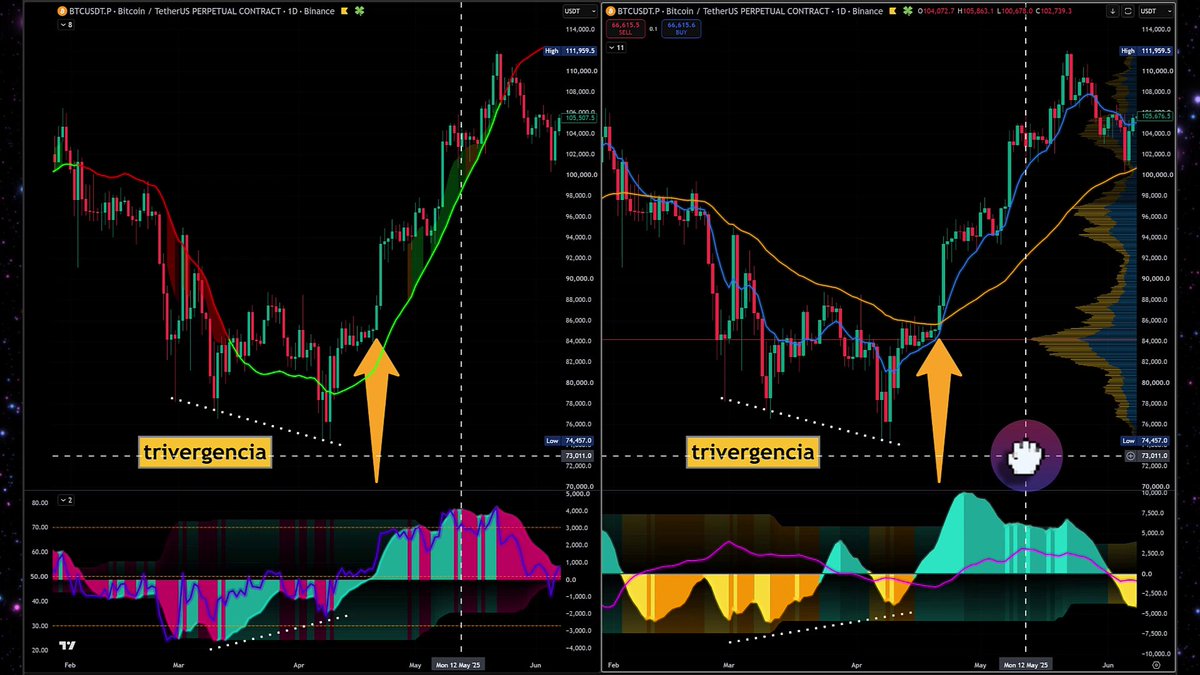Click the Low 74,457.0 label on right chart
1200x675 pixels.
(1144, 441)
